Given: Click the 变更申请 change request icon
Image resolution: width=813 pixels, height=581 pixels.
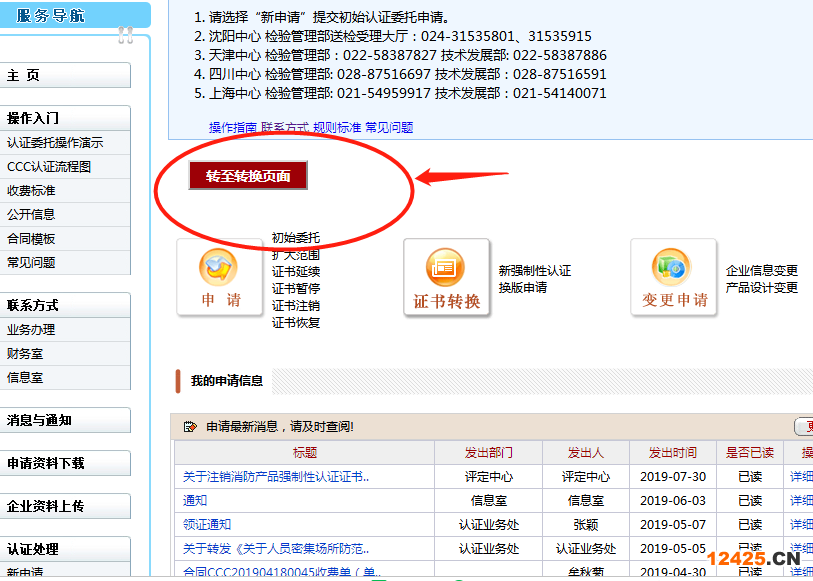Looking at the screenshot, I should pos(673,277).
